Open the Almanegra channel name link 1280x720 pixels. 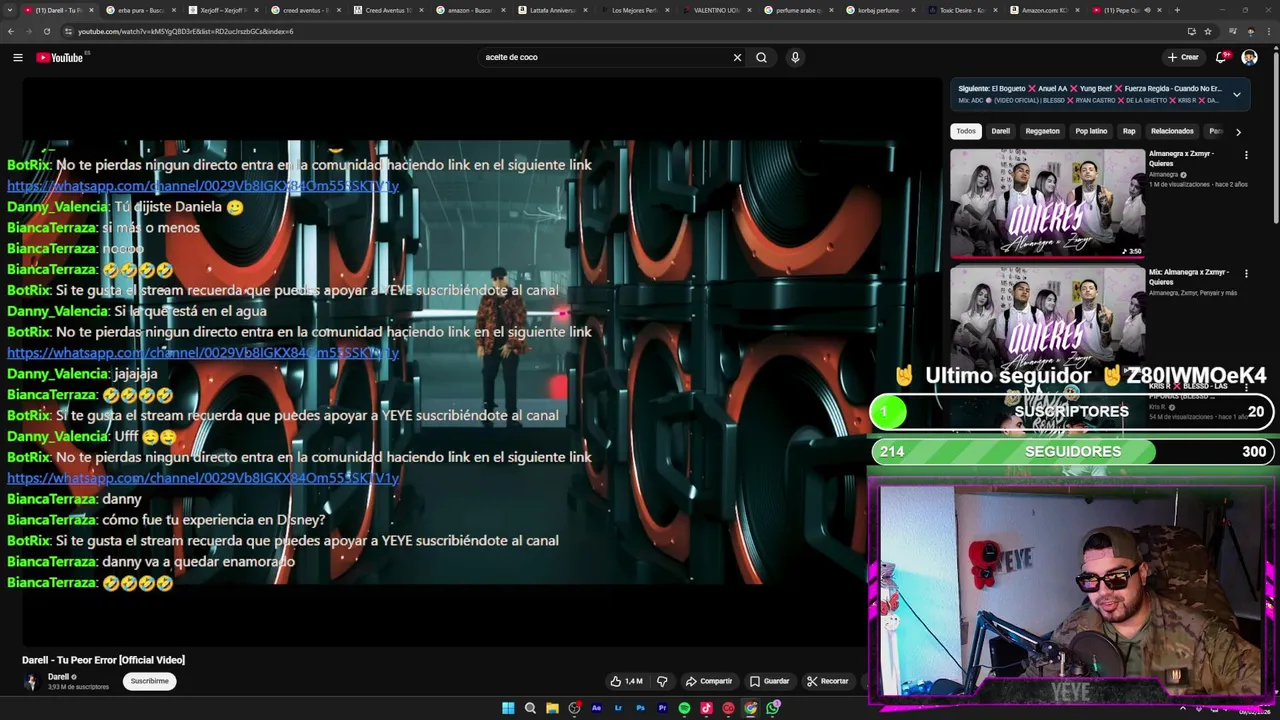1163,175
